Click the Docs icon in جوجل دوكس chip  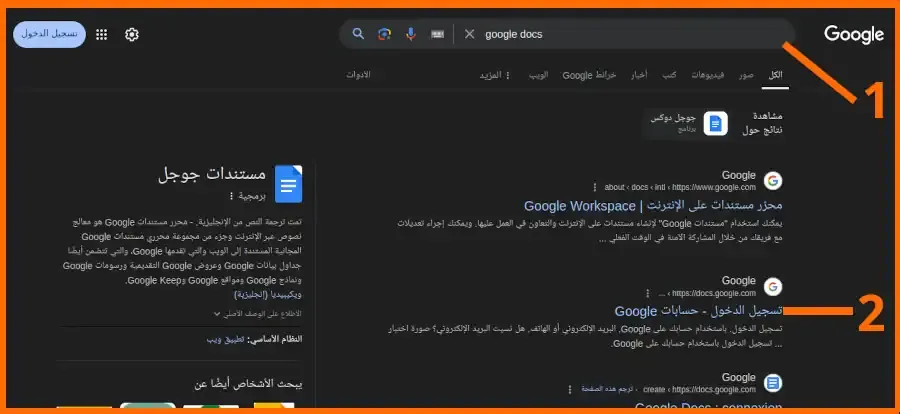(x=716, y=123)
